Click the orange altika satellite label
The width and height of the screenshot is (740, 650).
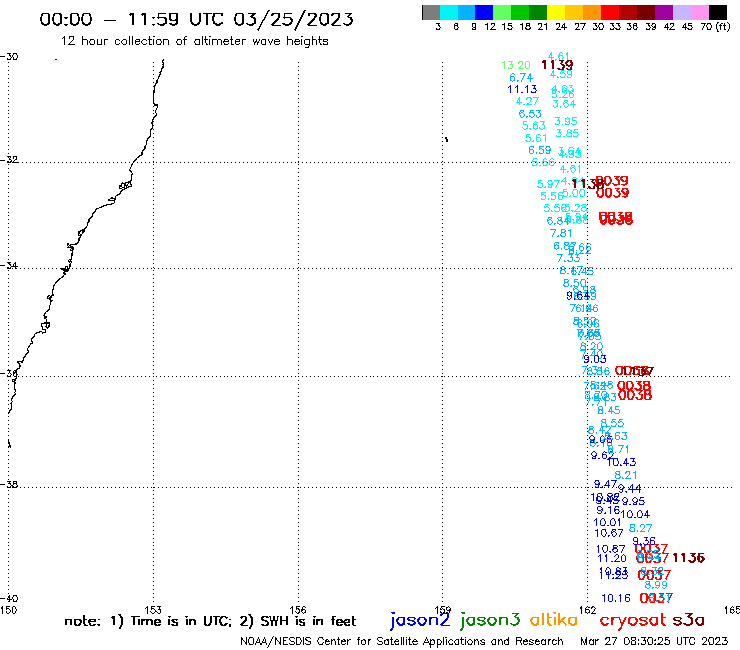pyautogui.click(x=553, y=619)
